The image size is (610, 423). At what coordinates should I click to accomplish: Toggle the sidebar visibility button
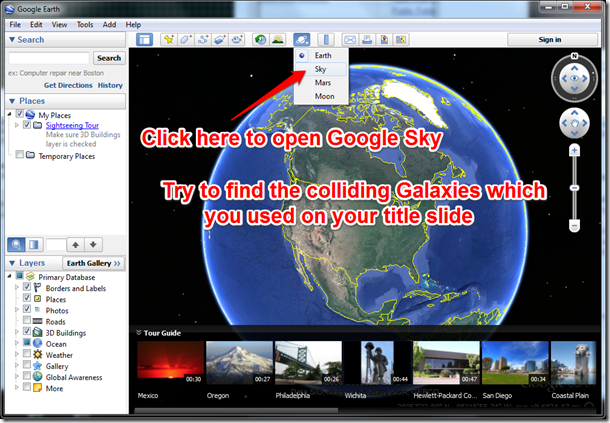click(x=144, y=40)
